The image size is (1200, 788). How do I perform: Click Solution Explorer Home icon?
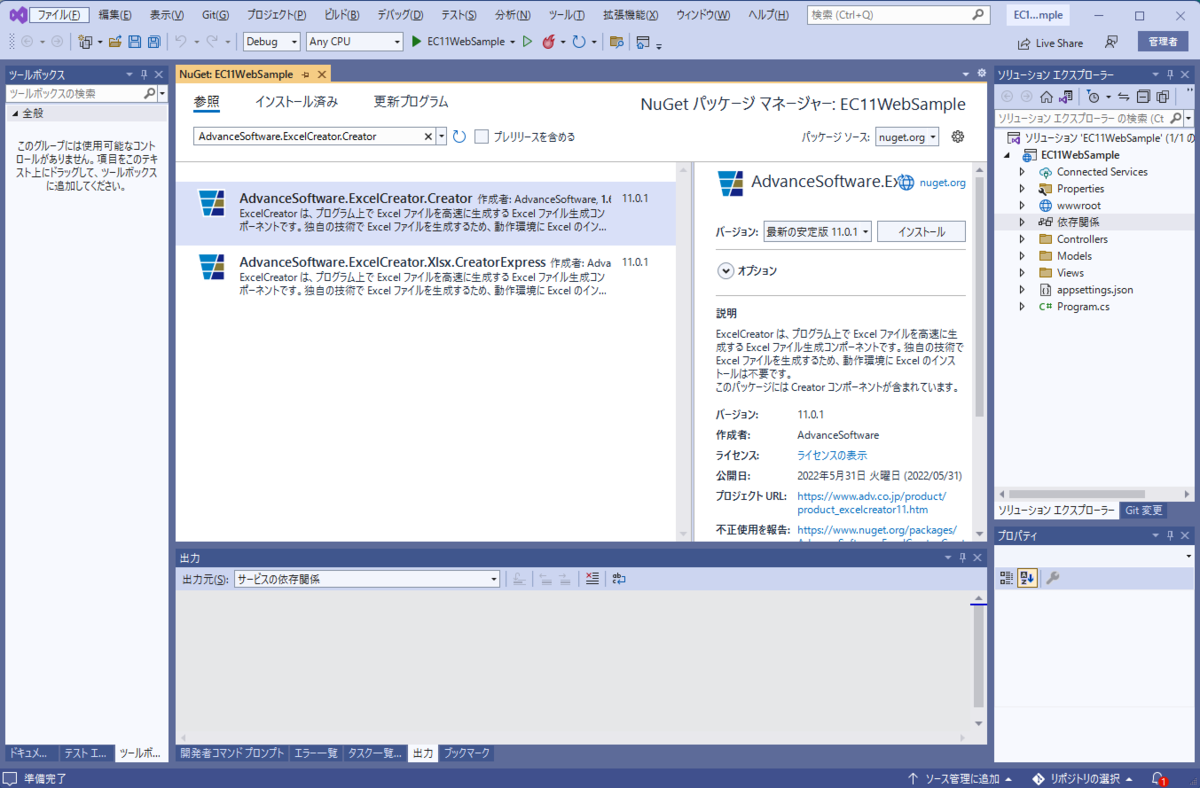point(1046,97)
